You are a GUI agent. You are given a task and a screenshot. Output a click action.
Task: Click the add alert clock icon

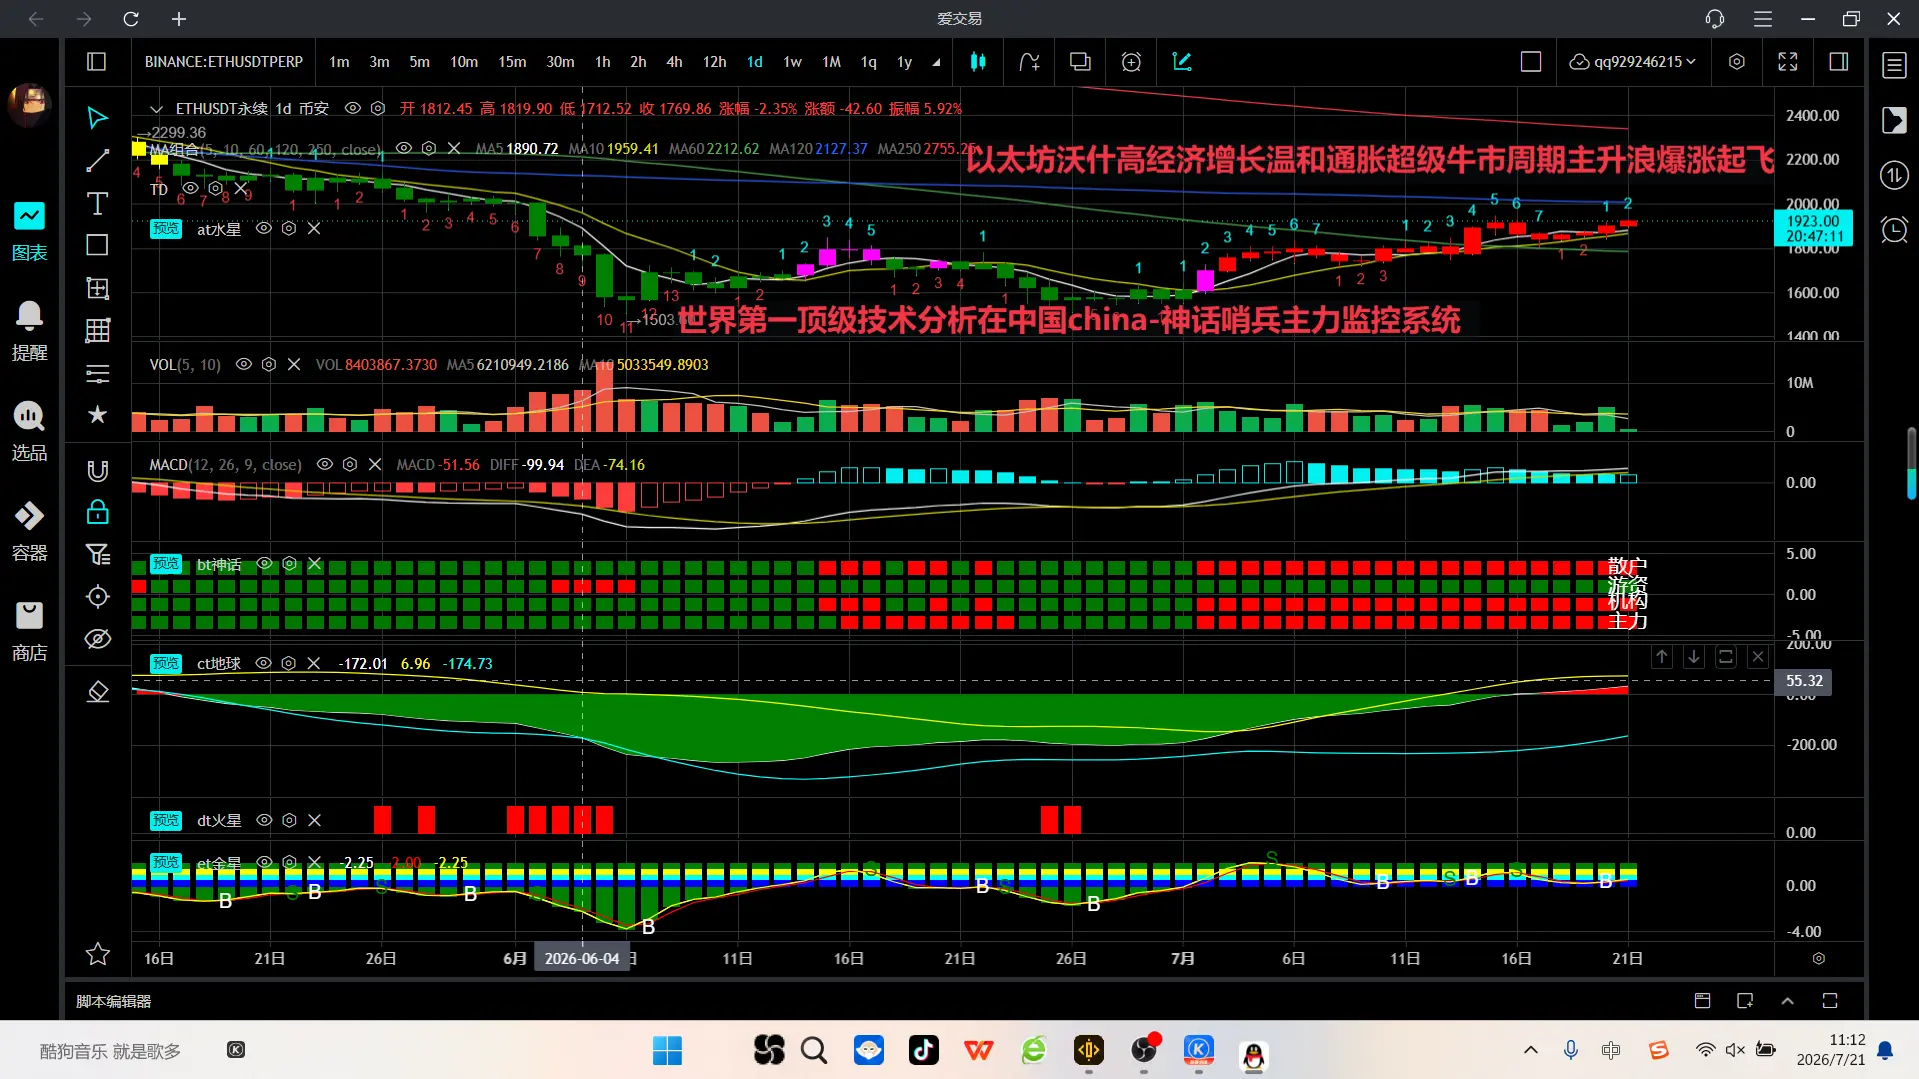(x=1131, y=62)
